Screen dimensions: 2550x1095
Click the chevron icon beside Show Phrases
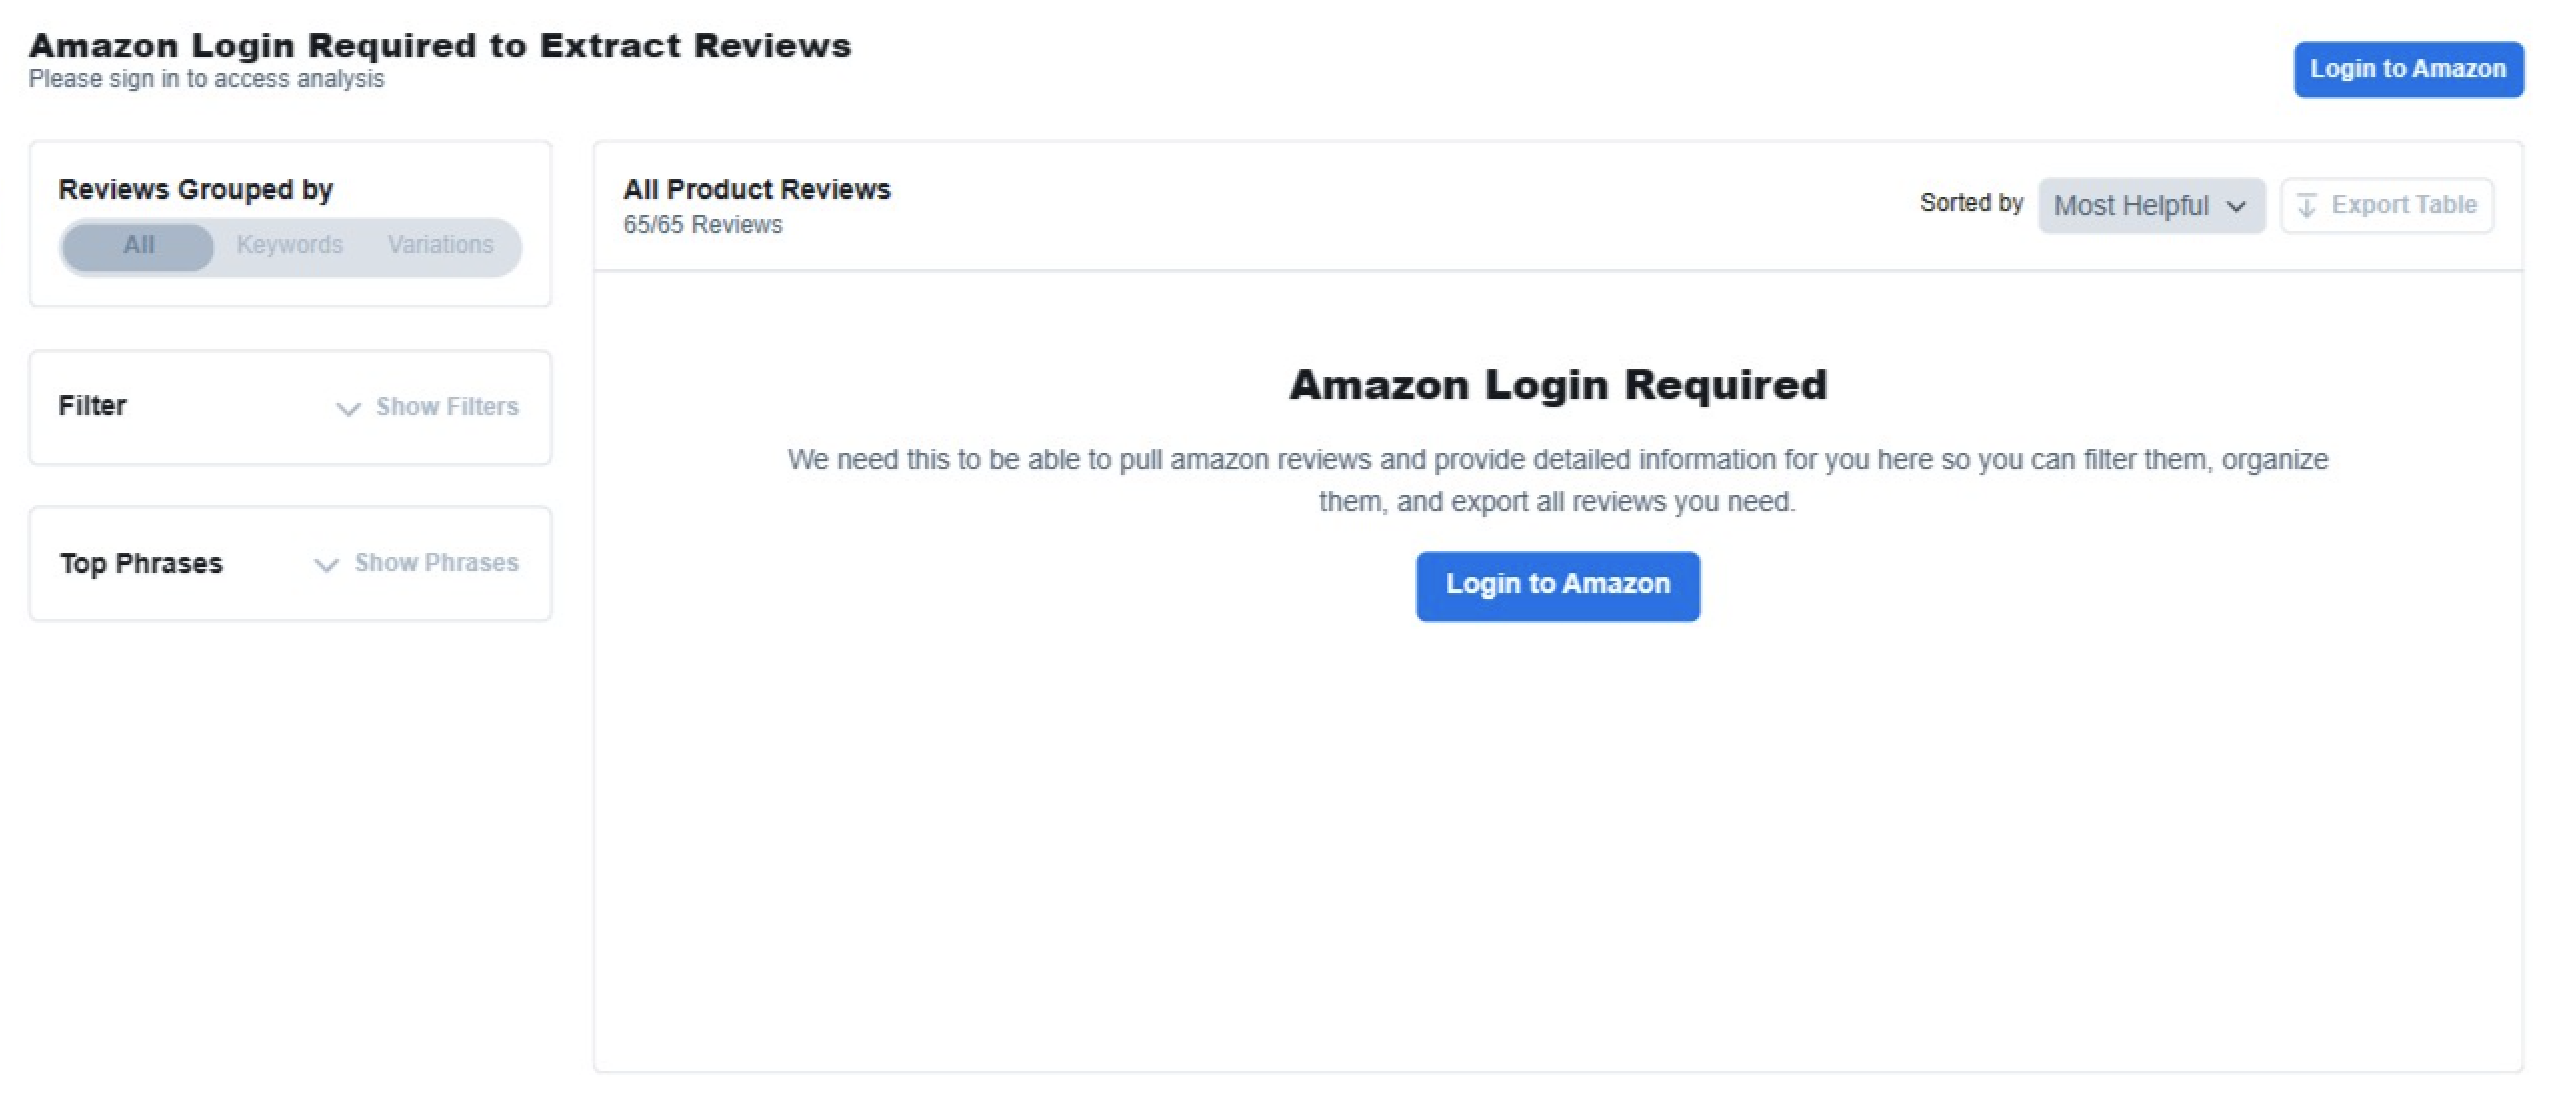pos(326,564)
